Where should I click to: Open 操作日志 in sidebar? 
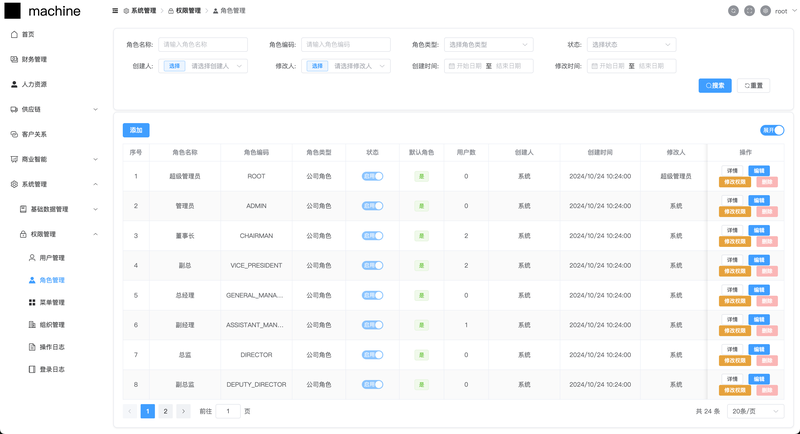point(52,347)
